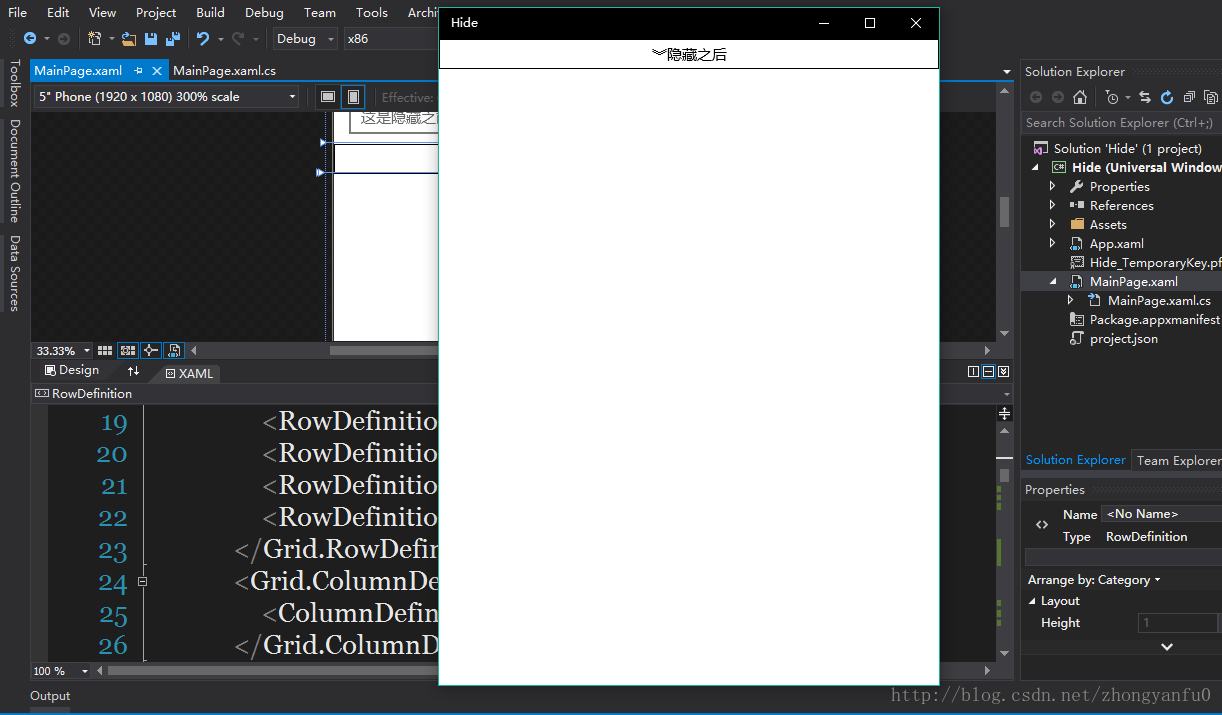Click the Open File folder icon
This screenshot has width=1222, height=715.
click(x=129, y=38)
